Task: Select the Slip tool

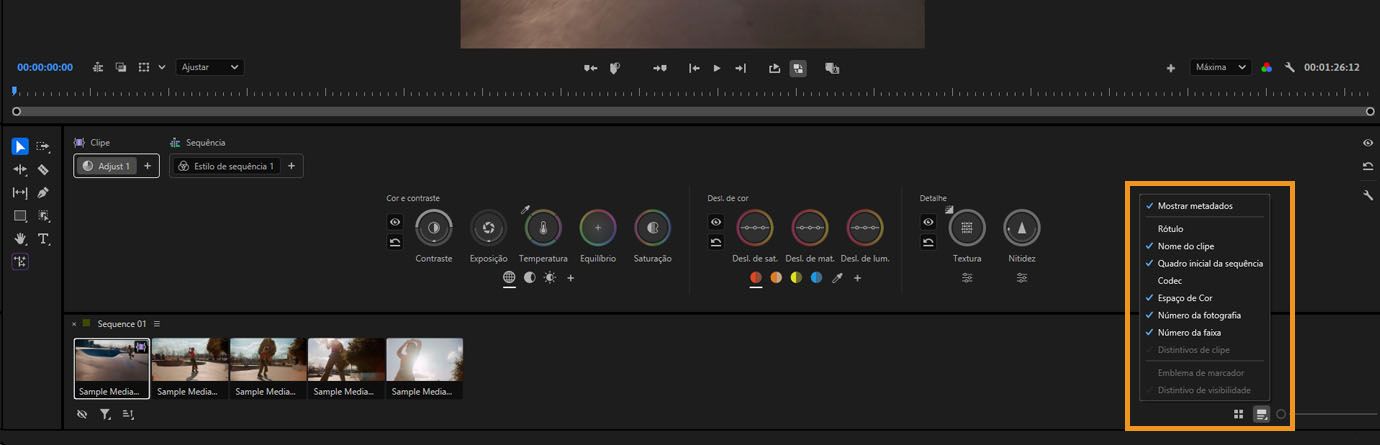Action: [20, 193]
